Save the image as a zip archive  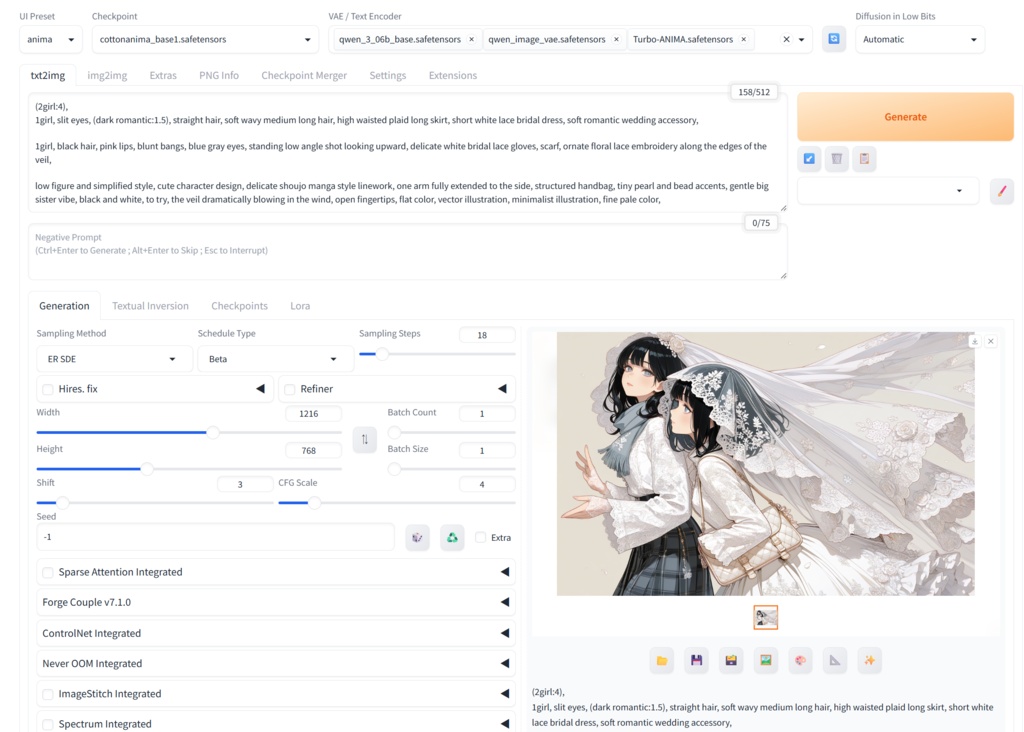pyautogui.click(x=731, y=660)
